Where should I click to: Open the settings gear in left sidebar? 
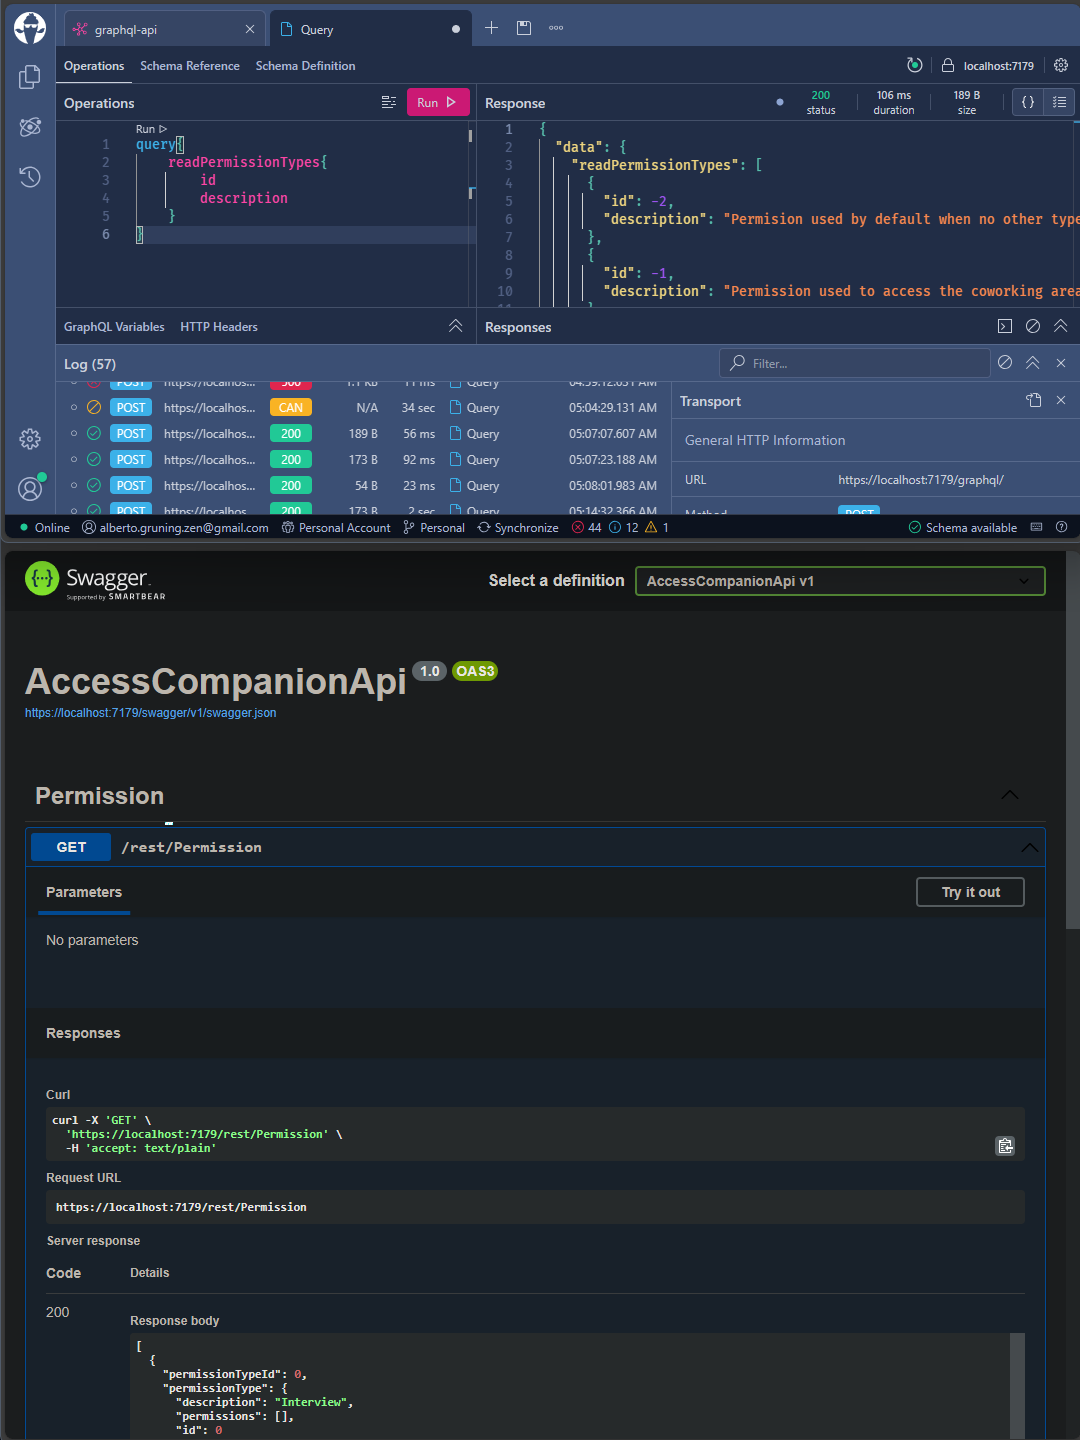coord(30,439)
